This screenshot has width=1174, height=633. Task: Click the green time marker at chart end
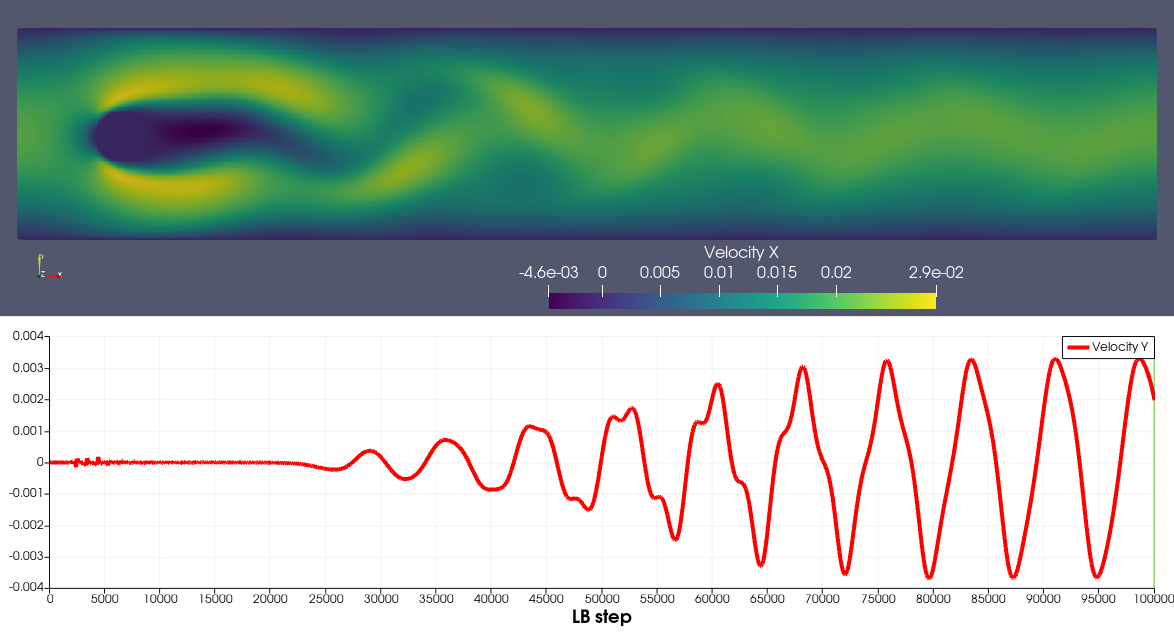click(x=1154, y=500)
